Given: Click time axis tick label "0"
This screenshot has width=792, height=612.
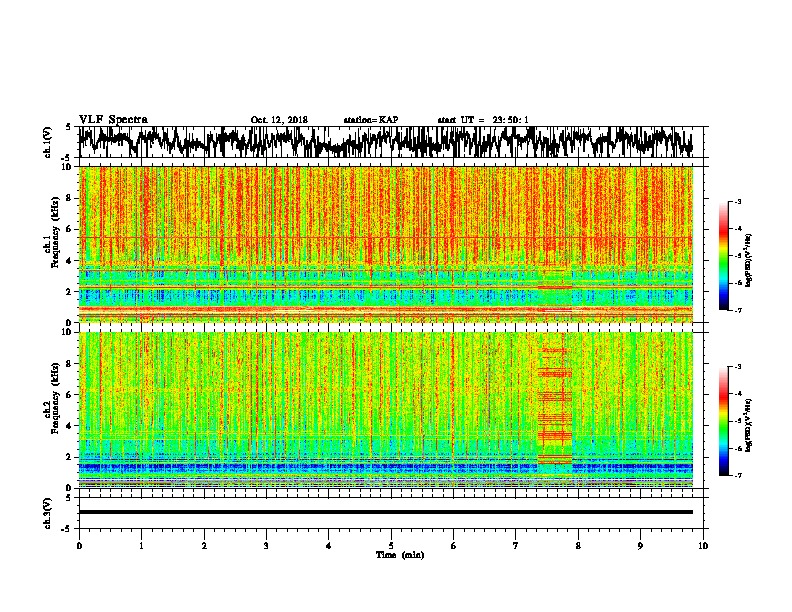Looking at the screenshot, I should click(79, 546).
